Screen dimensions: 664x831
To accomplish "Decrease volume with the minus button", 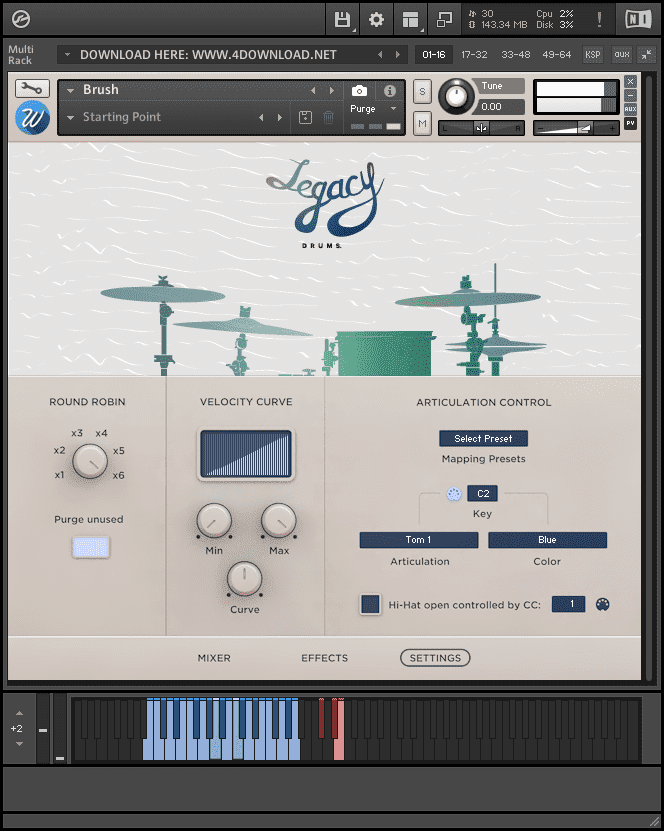I will click(541, 128).
